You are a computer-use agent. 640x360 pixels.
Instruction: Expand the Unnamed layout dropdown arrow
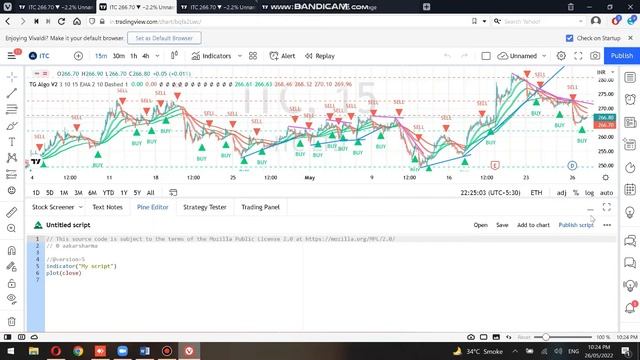pyautogui.click(x=544, y=56)
